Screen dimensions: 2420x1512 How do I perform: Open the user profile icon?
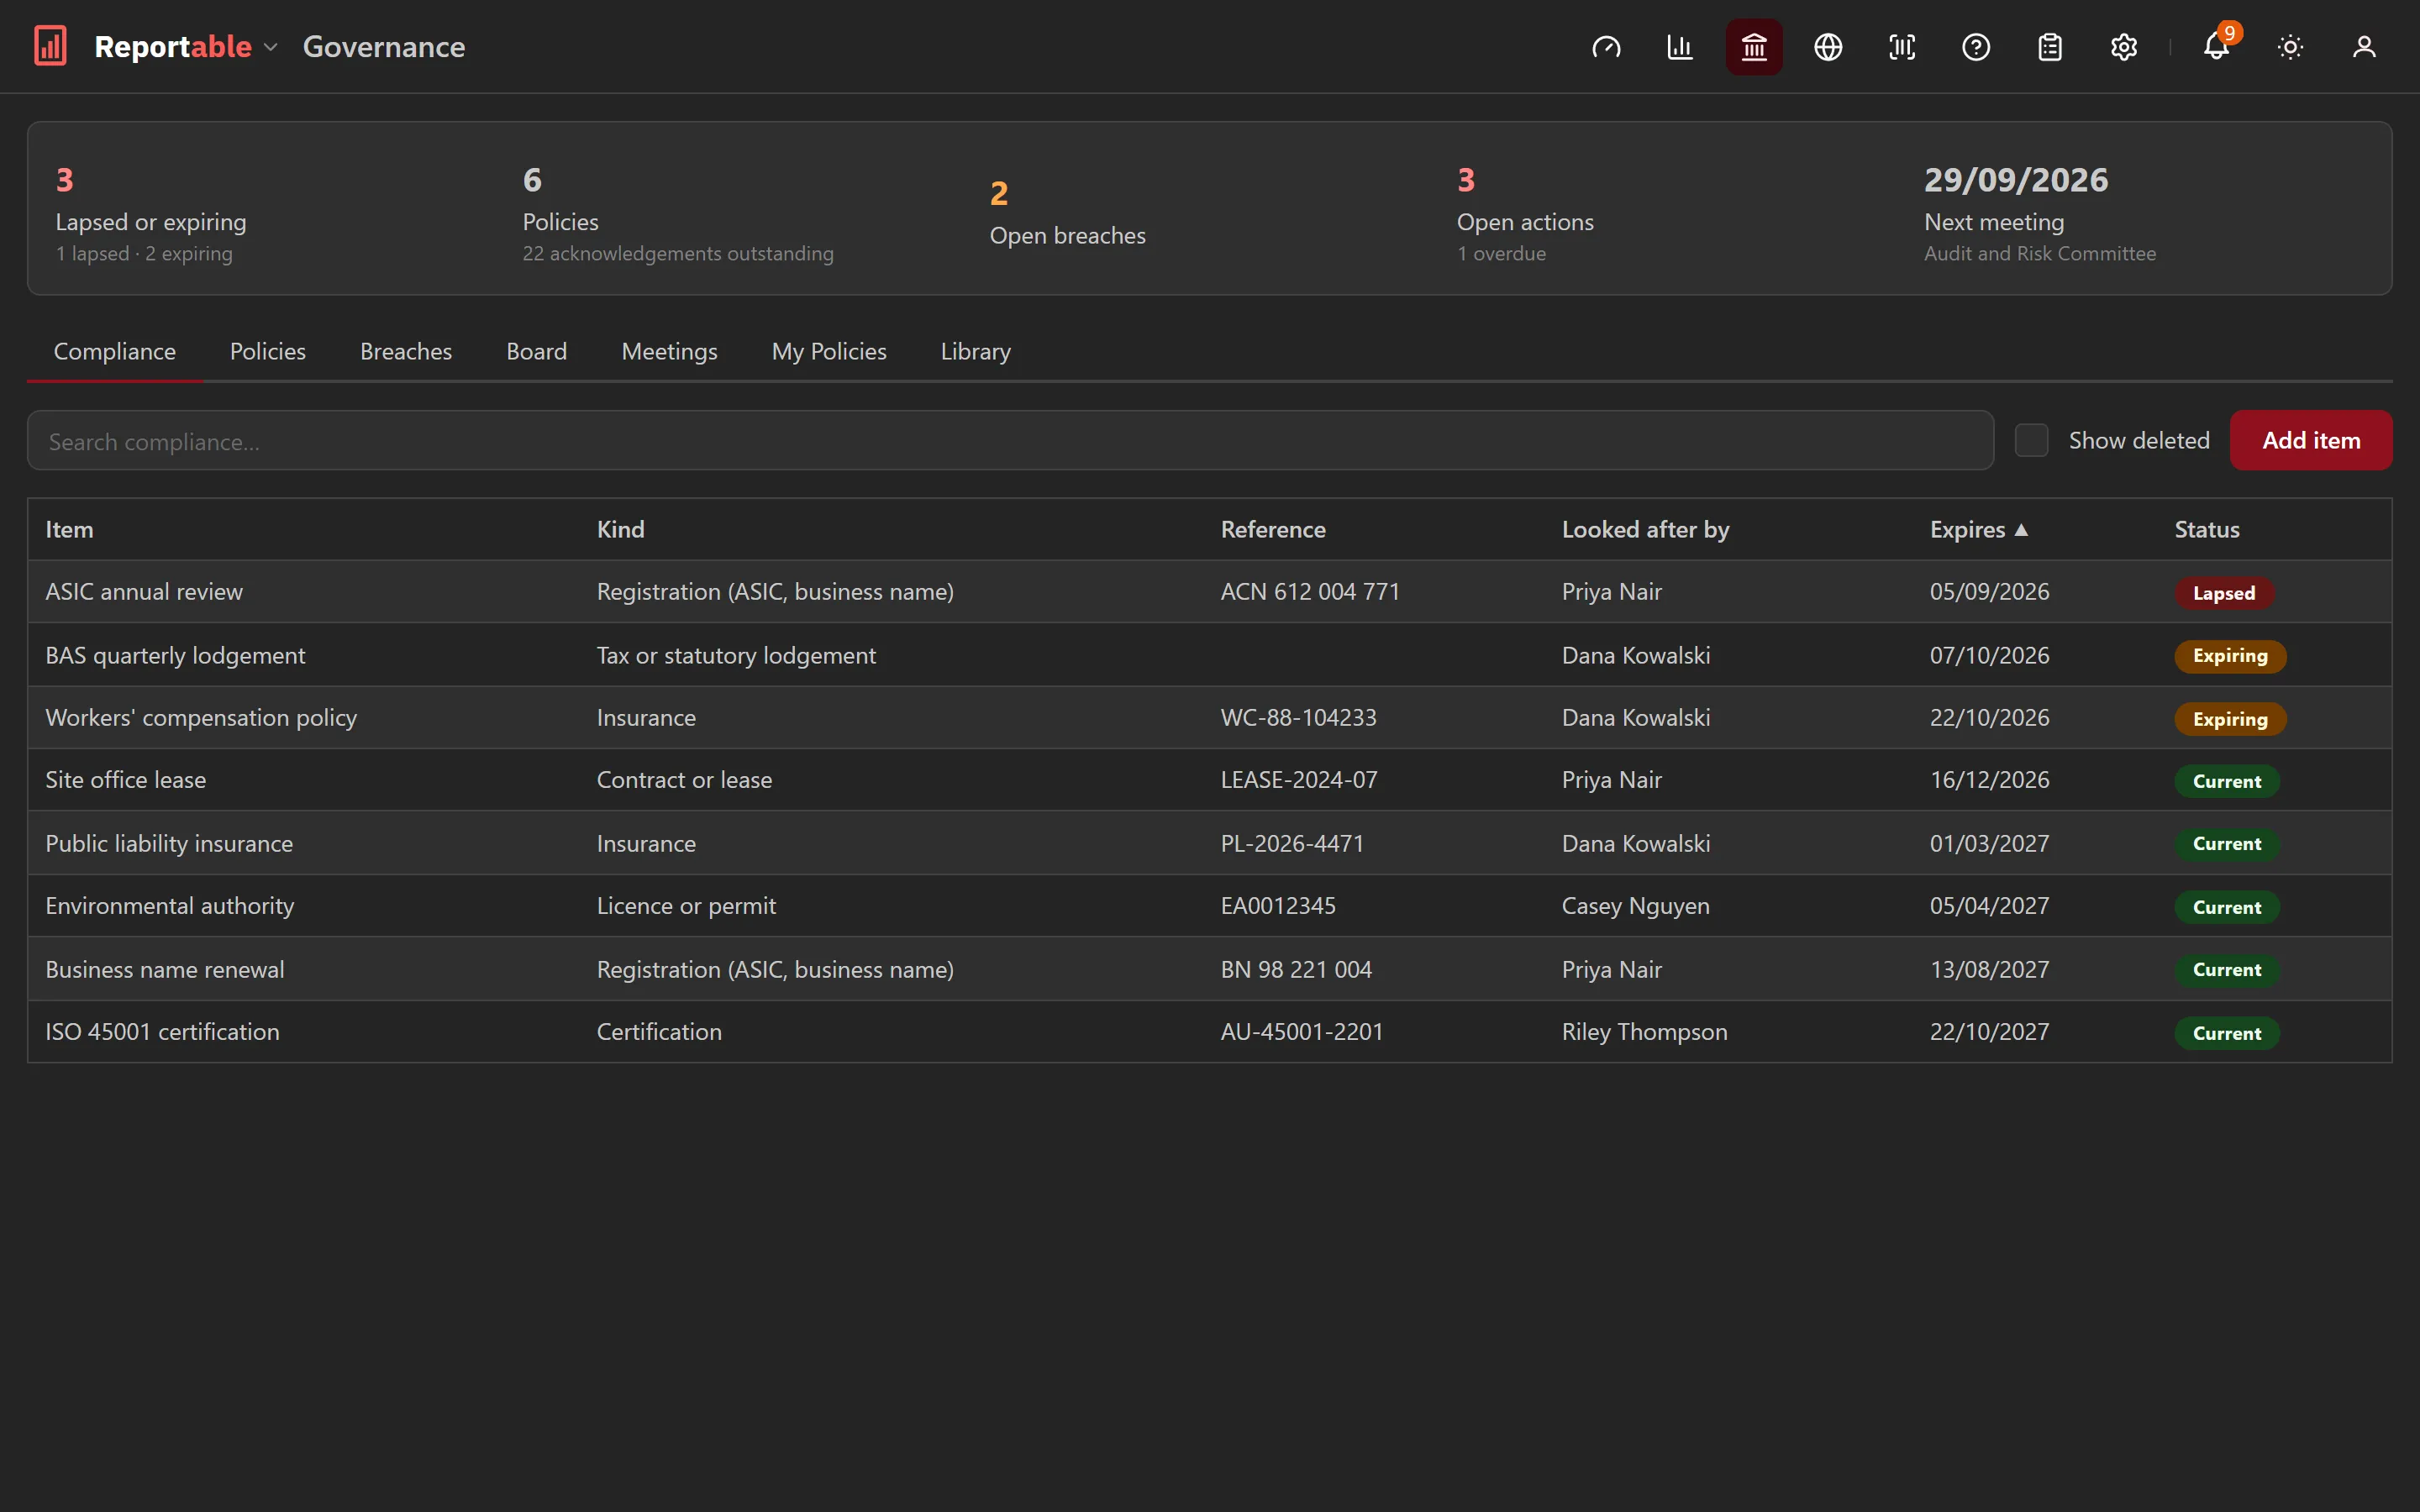coord(2364,47)
